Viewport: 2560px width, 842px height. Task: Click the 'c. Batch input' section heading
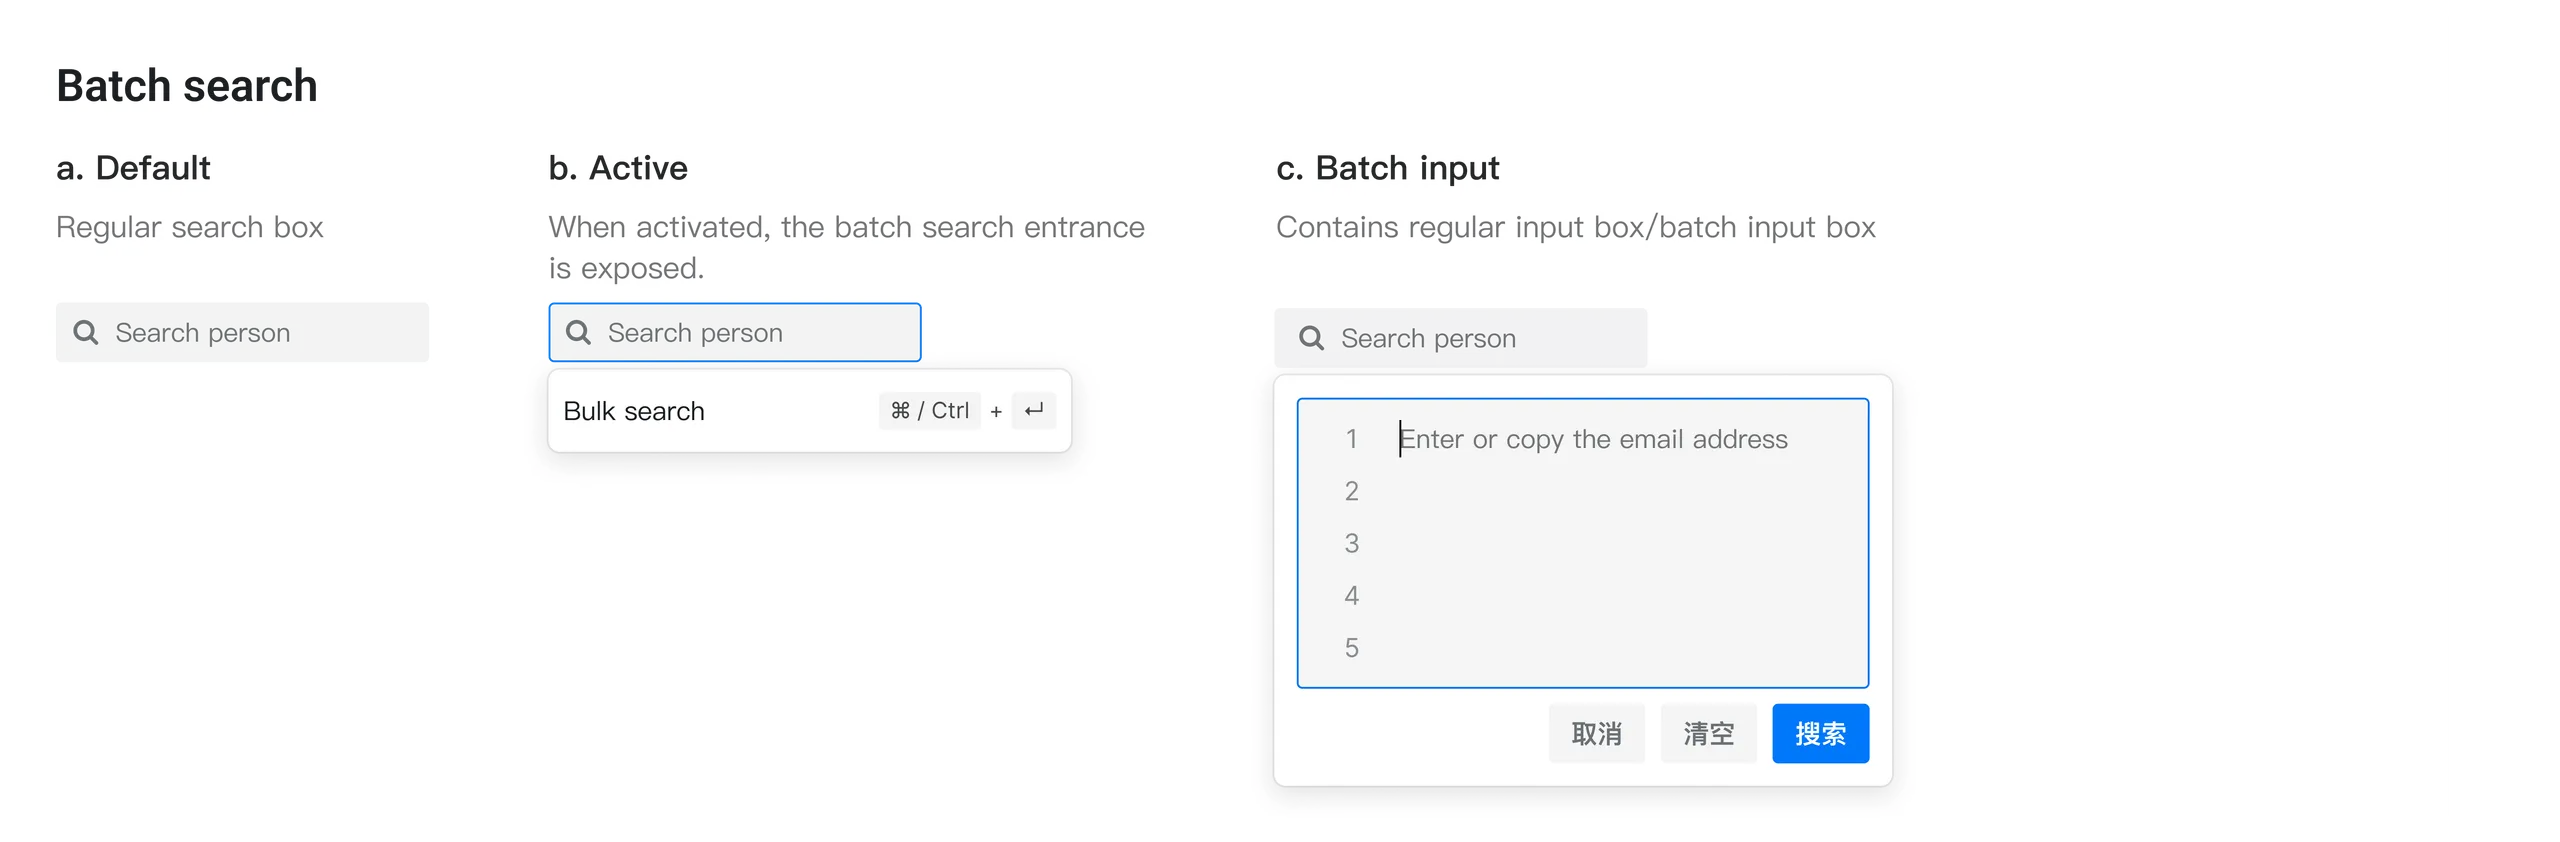click(x=1388, y=168)
